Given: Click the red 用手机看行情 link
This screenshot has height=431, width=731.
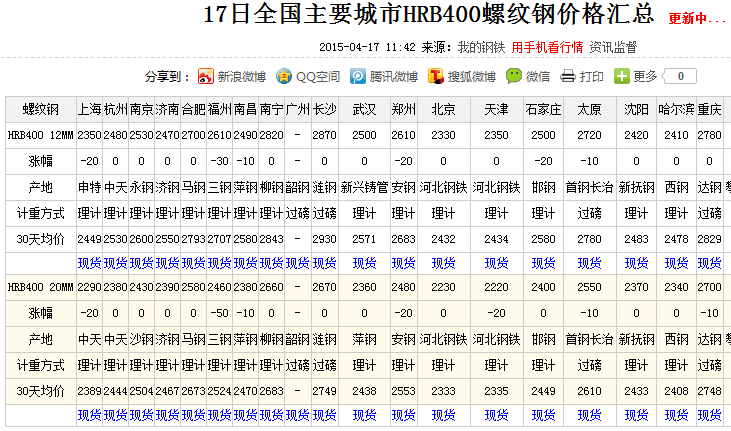Looking at the screenshot, I should (x=547, y=47).
